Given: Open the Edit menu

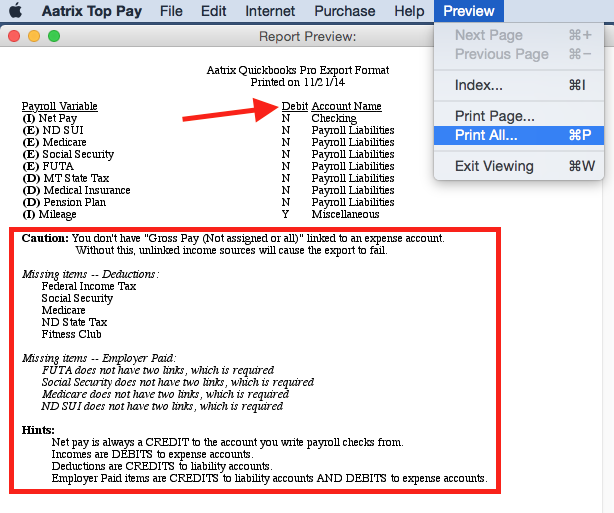Looking at the screenshot, I should pyautogui.click(x=213, y=11).
